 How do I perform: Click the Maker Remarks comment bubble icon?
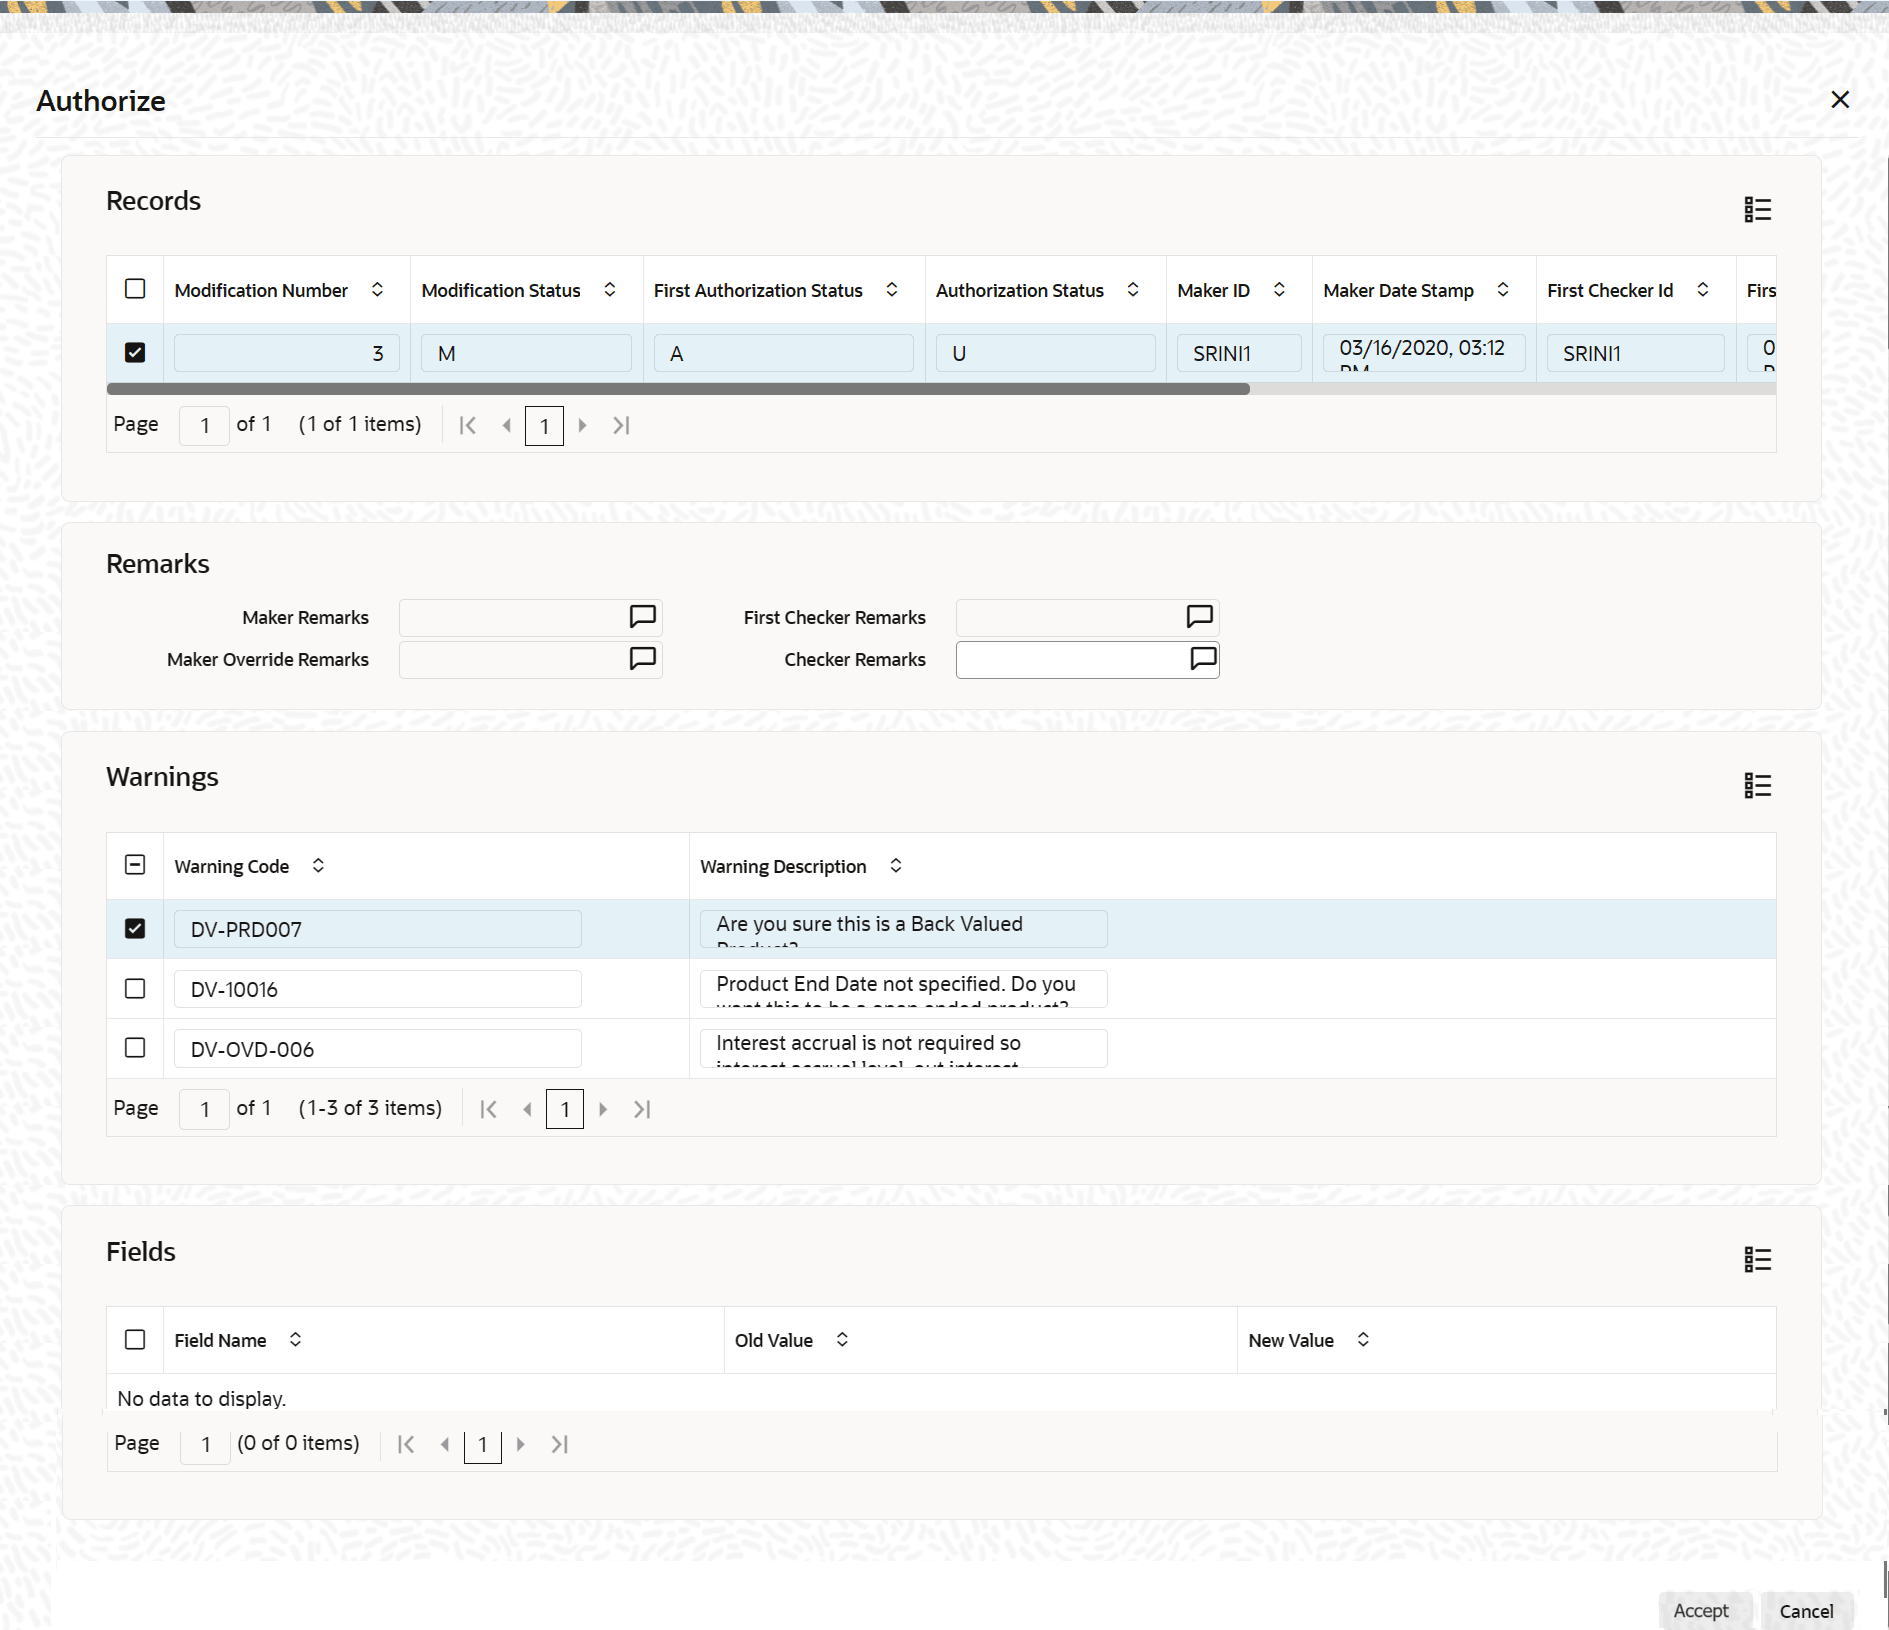pos(641,617)
